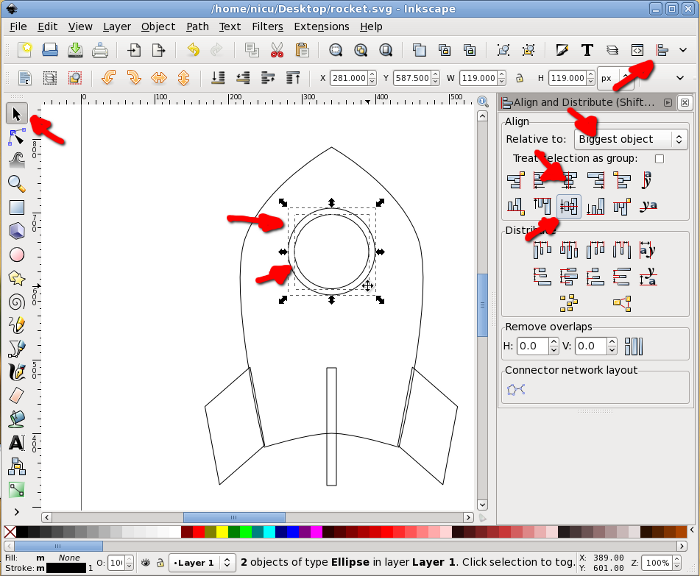Open the Path menu
Image resolution: width=700 pixels, height=576 pixels.
pos(197,27)
